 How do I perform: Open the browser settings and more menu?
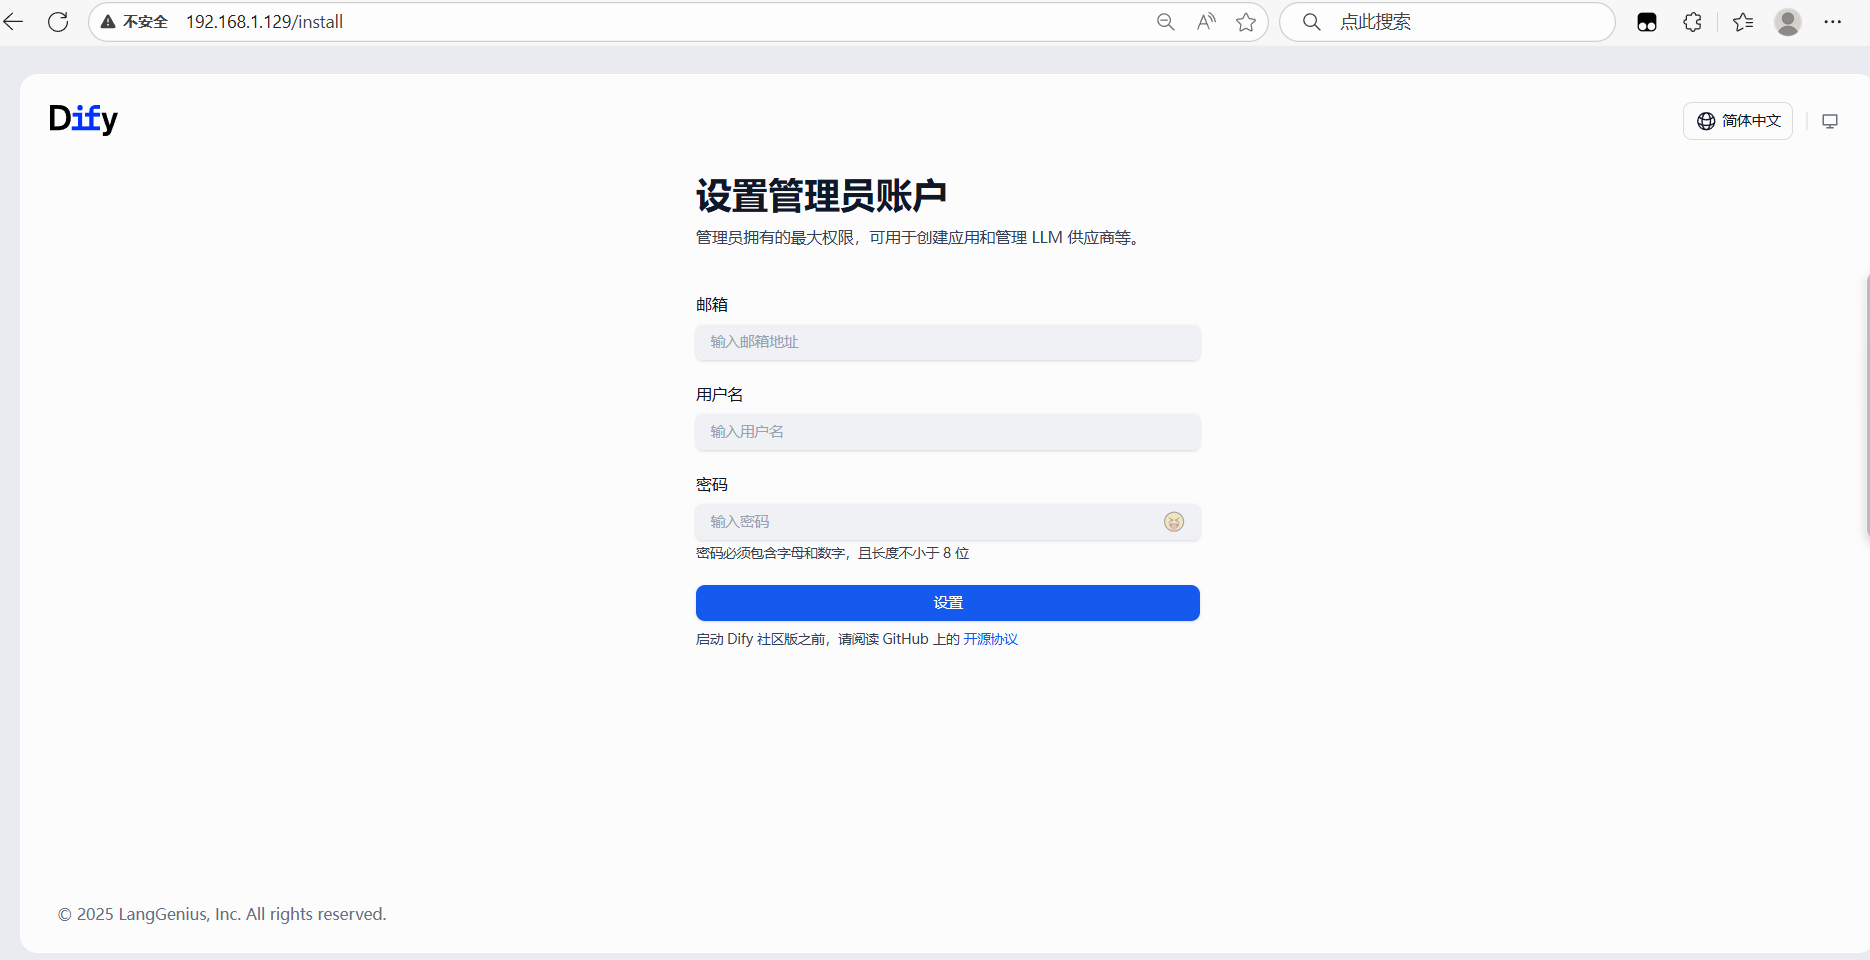pos(1832,22)
